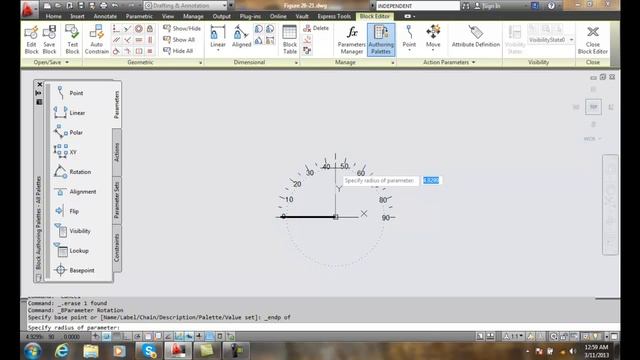Click Show All constraints
This screenshot has width=640, height=360.
pos(179,40)
